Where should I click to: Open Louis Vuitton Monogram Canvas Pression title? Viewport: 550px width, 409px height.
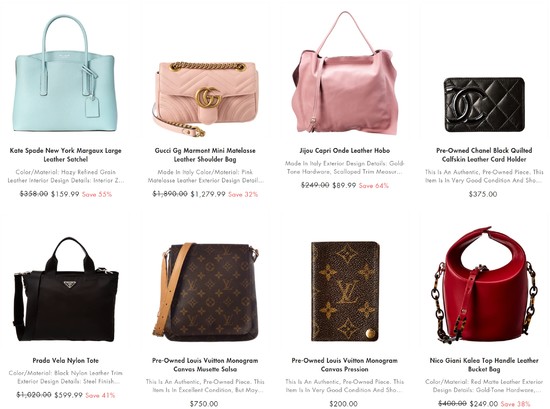(x=344, y=364)
